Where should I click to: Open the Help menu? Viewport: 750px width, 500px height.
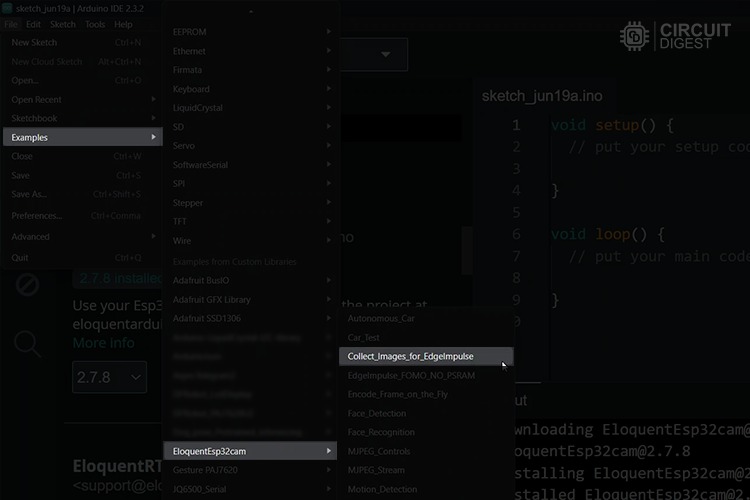[x=123, y=24]
